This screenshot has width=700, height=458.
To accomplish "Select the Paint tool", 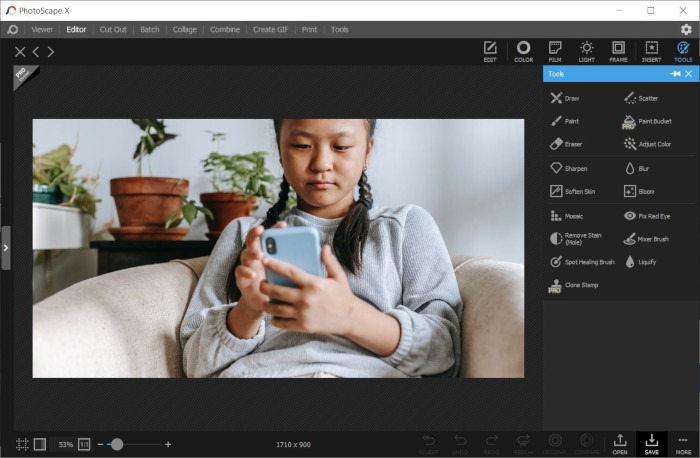I will tap(565, 121).
